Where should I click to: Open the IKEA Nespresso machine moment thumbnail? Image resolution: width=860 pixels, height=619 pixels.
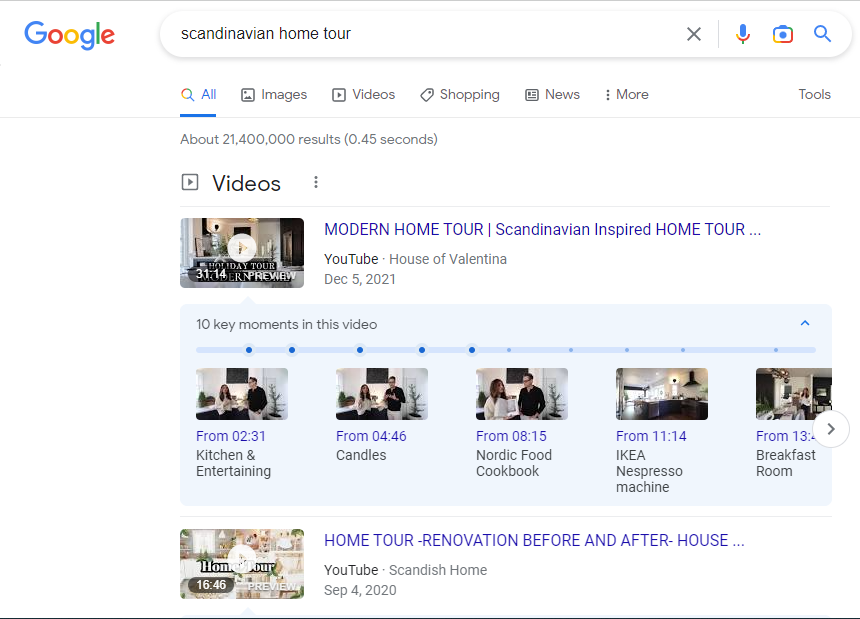[x=662, y=394]
